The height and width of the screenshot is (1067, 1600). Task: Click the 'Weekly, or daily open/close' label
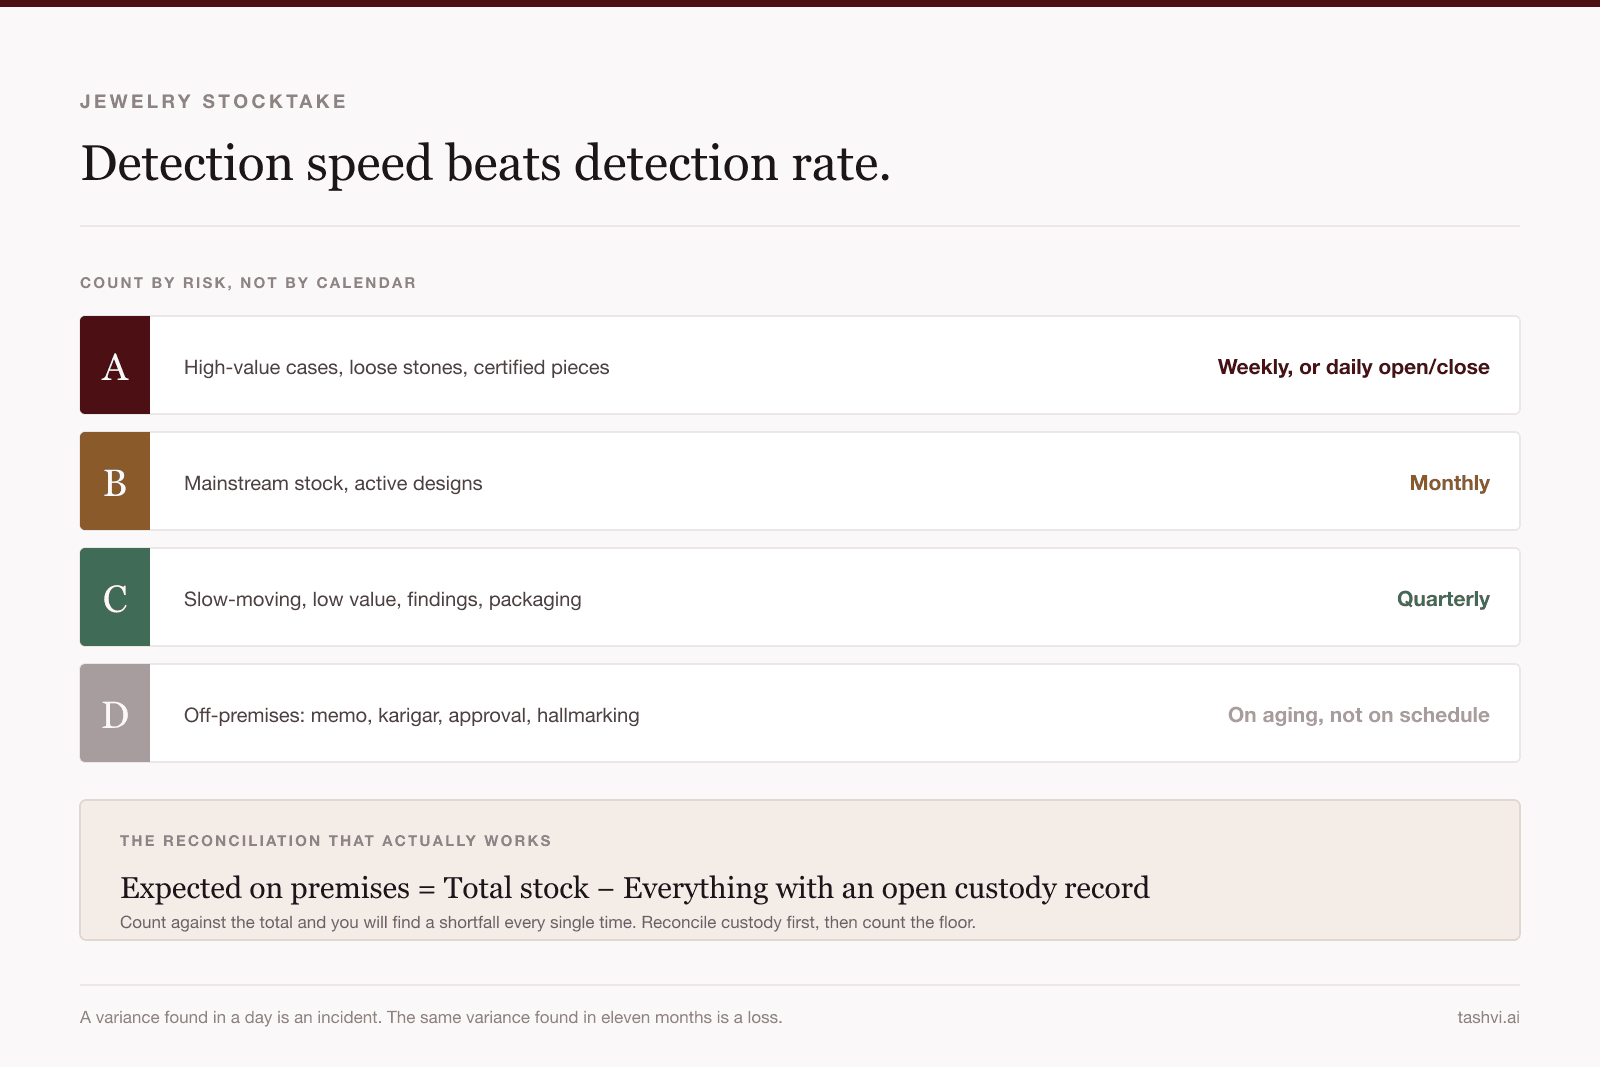(x=1353, y=367)
